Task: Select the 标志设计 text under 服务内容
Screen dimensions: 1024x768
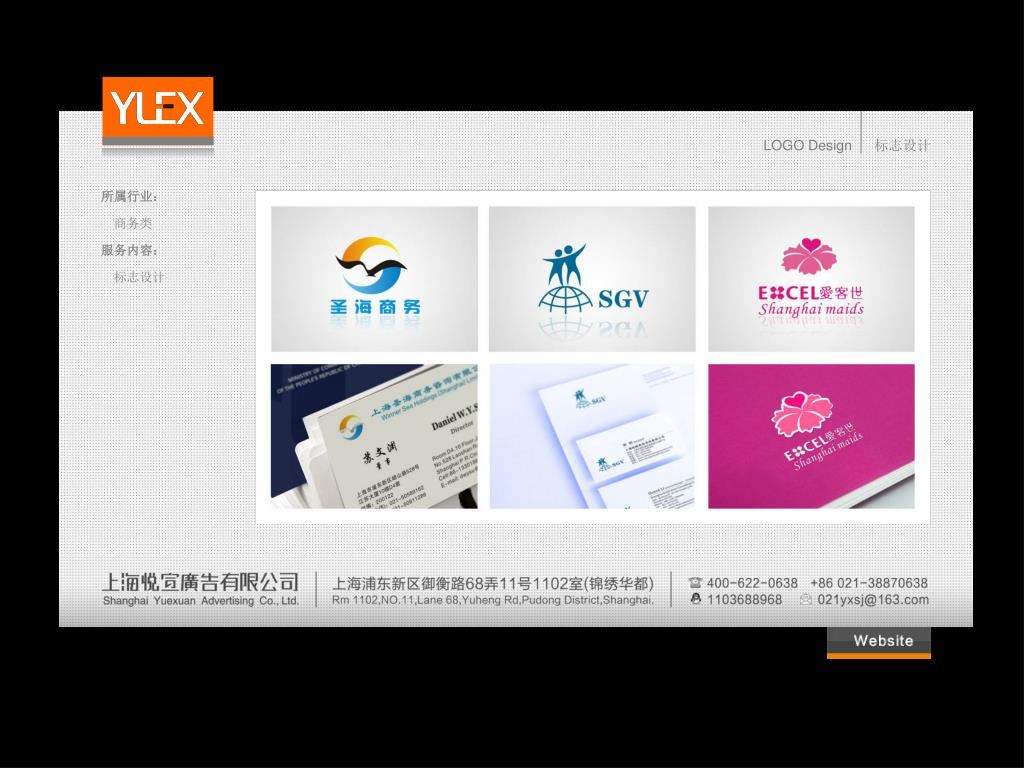Action: pos(139,277)
